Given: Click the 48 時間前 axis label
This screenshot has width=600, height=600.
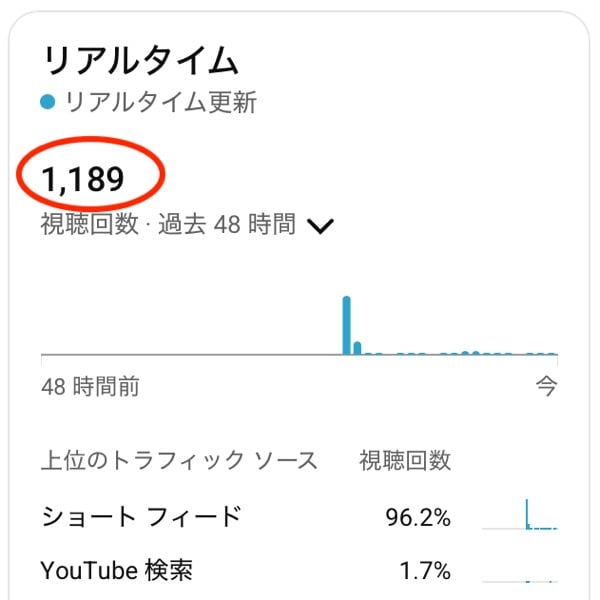Looking at the screenshot, I should [x=90, y=387].
